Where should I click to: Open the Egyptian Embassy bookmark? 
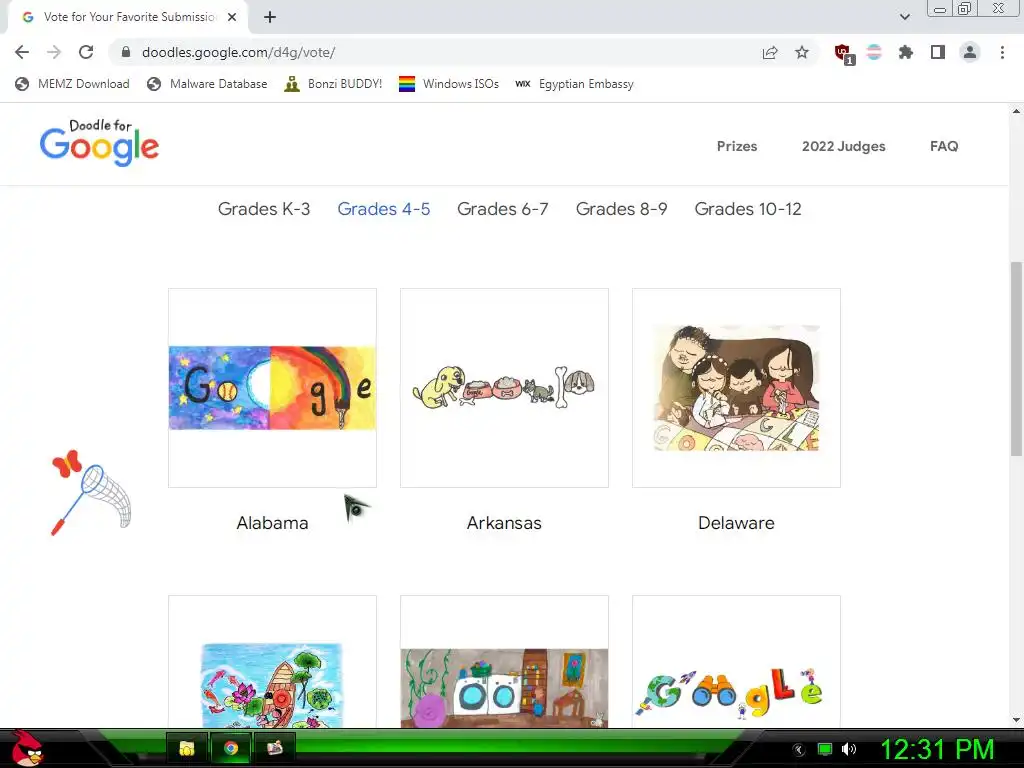coord(574,84)
